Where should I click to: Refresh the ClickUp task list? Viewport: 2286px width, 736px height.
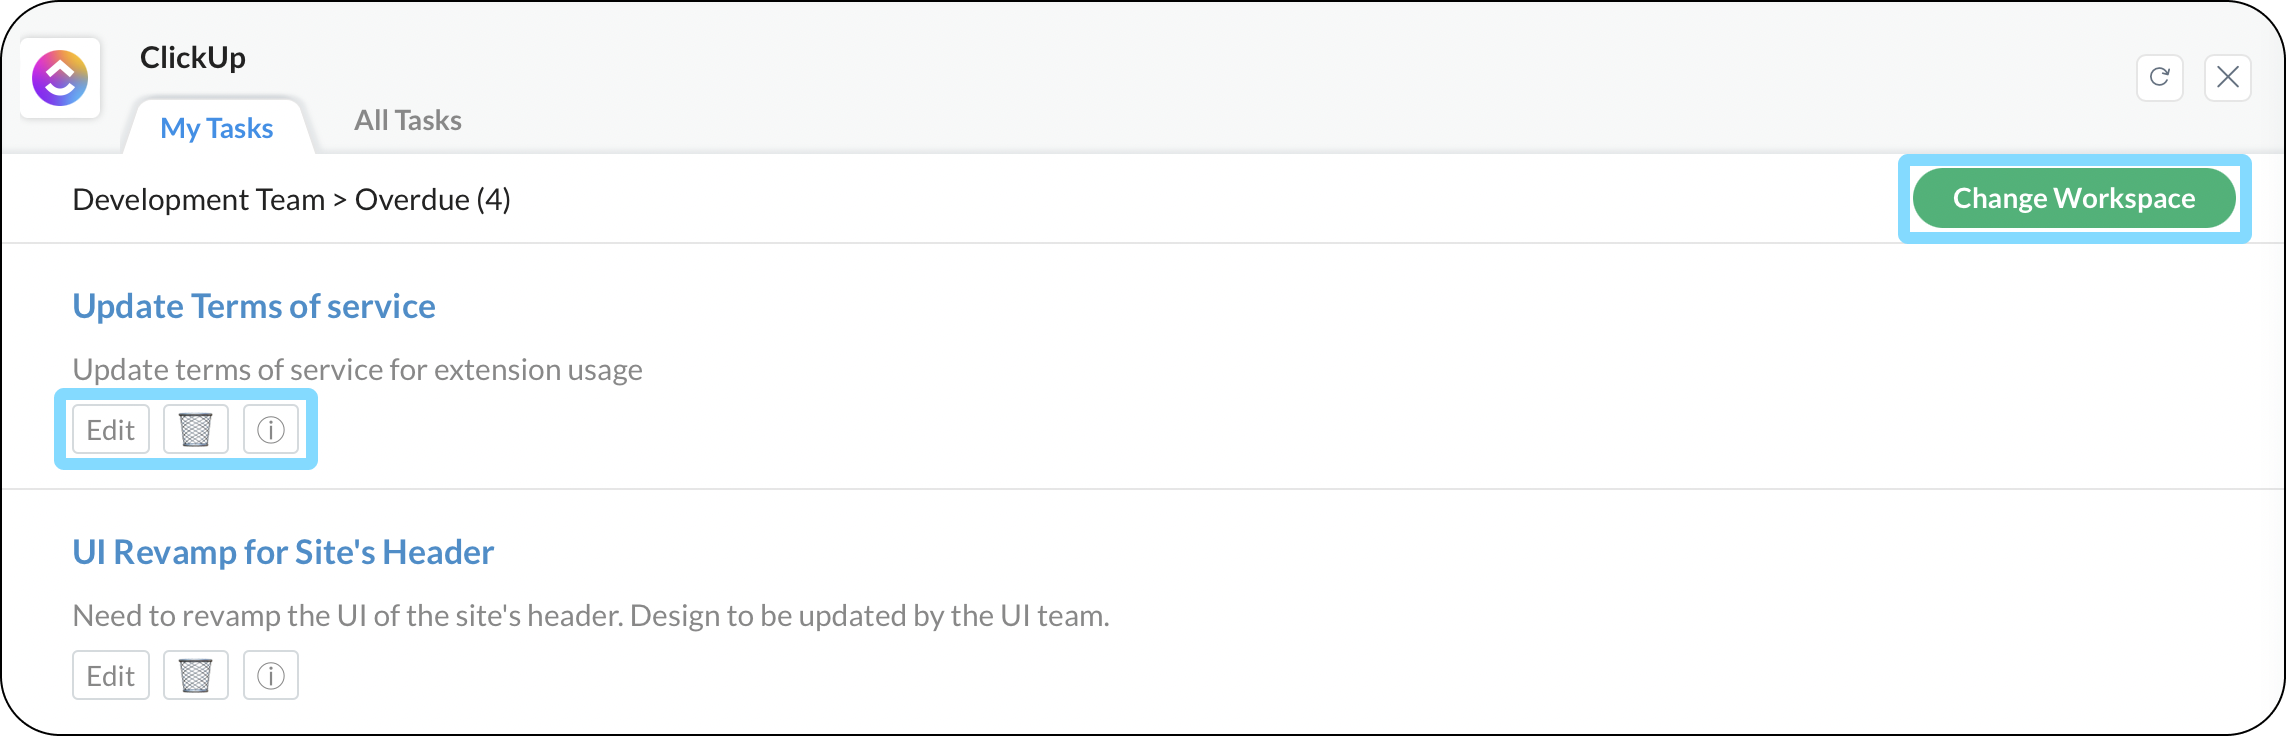click(x=2159, y=78)
